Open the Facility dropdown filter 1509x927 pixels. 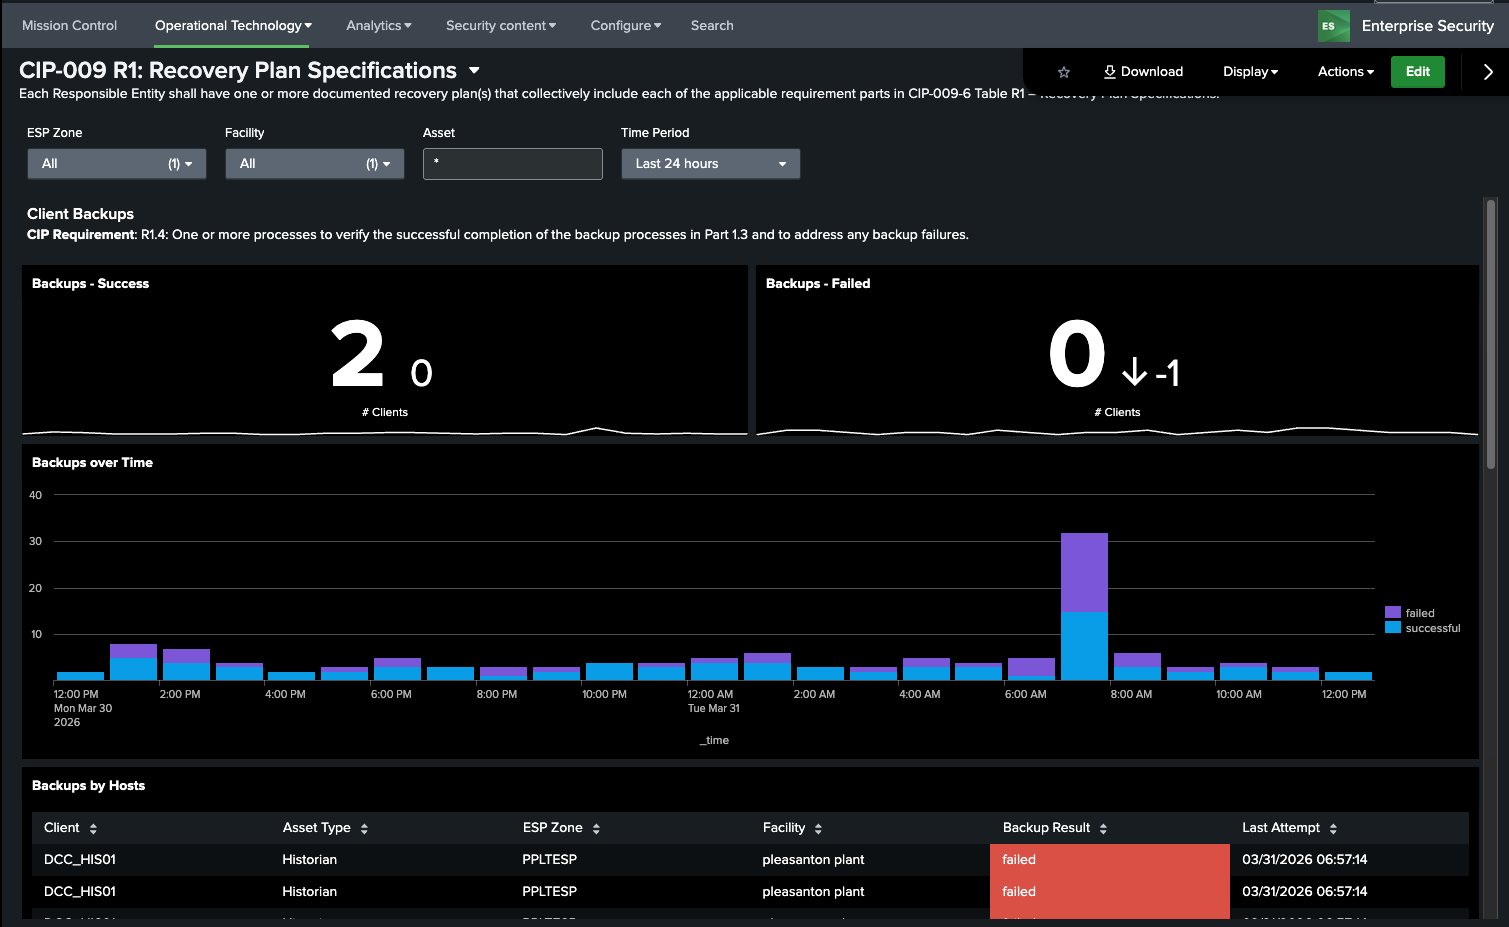coord(314,164)
